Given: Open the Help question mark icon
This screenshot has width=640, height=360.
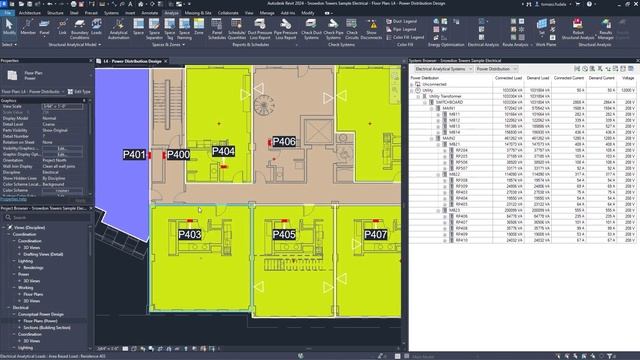Looking at the screenshot, I should point(589,4).
